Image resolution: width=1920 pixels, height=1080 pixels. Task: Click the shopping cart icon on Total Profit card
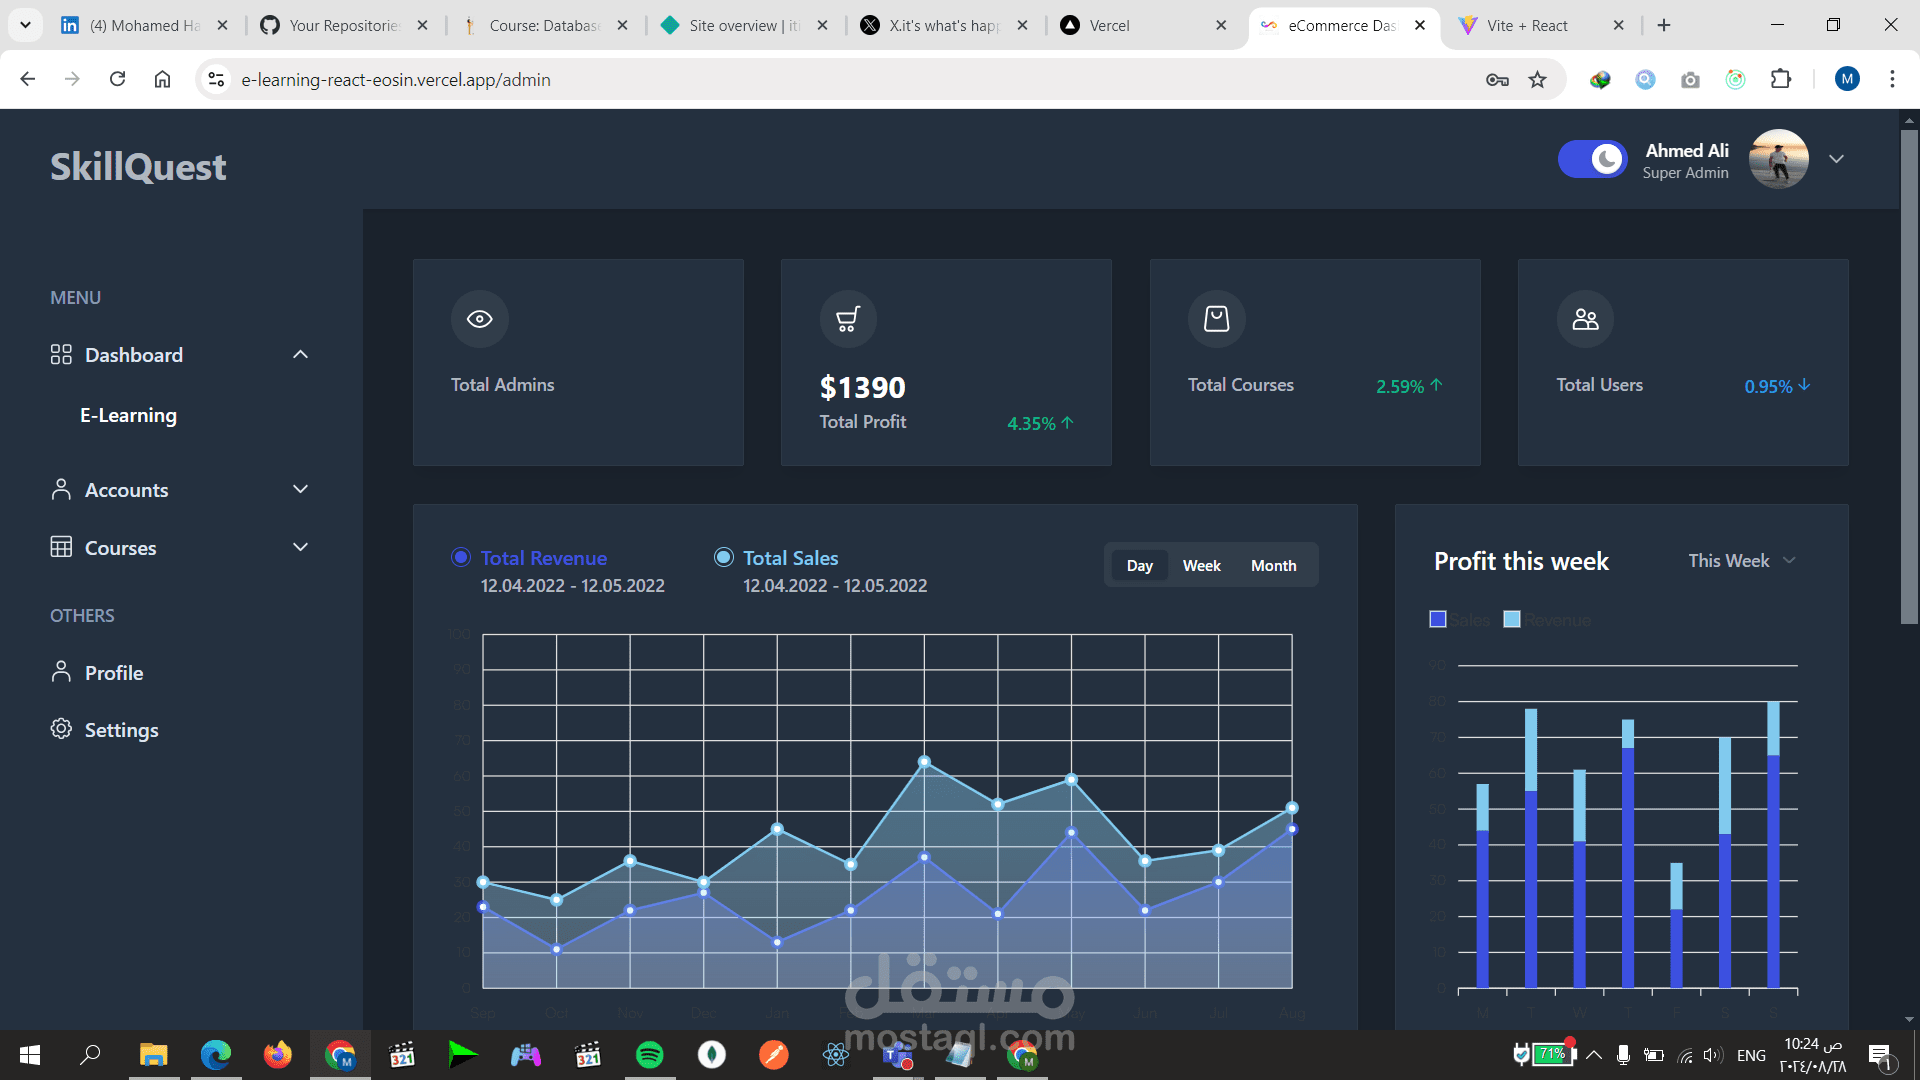848,319
